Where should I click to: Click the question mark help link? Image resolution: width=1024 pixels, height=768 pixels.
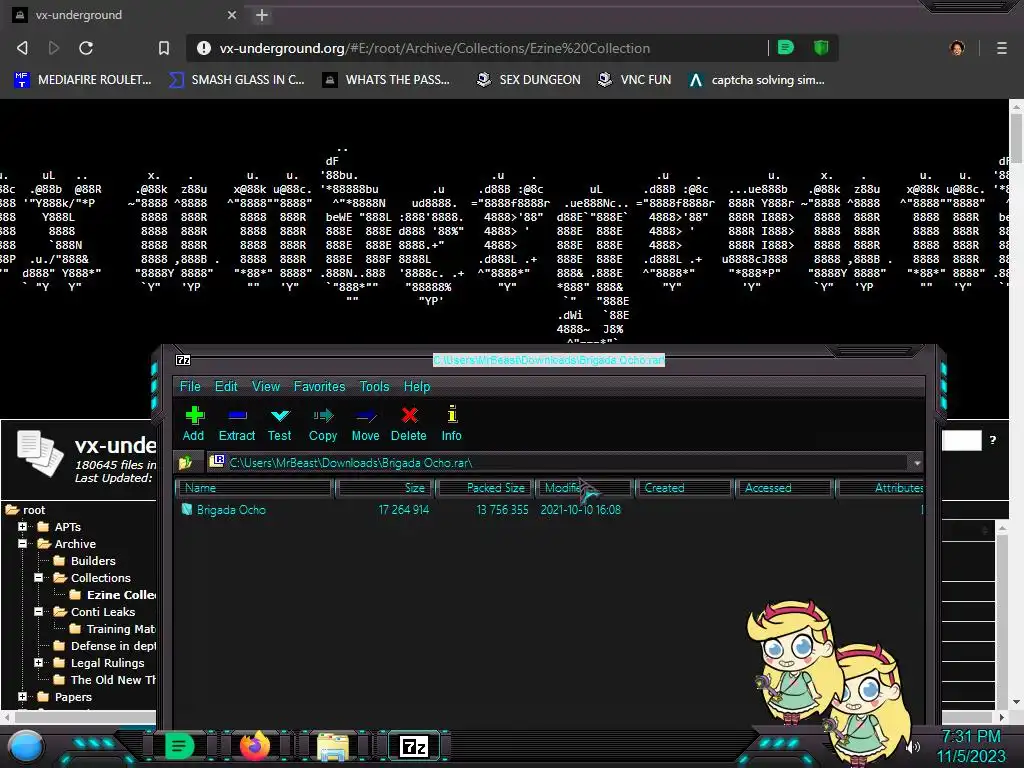(993, 440)
